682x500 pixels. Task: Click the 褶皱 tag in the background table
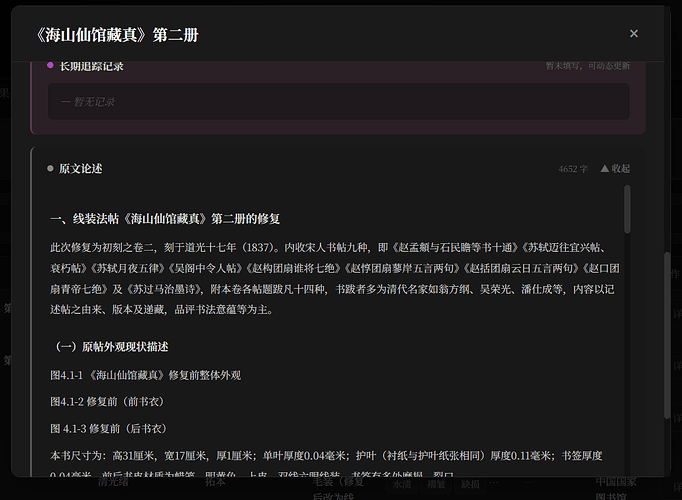pyautogui.click(x=435, y=484)
